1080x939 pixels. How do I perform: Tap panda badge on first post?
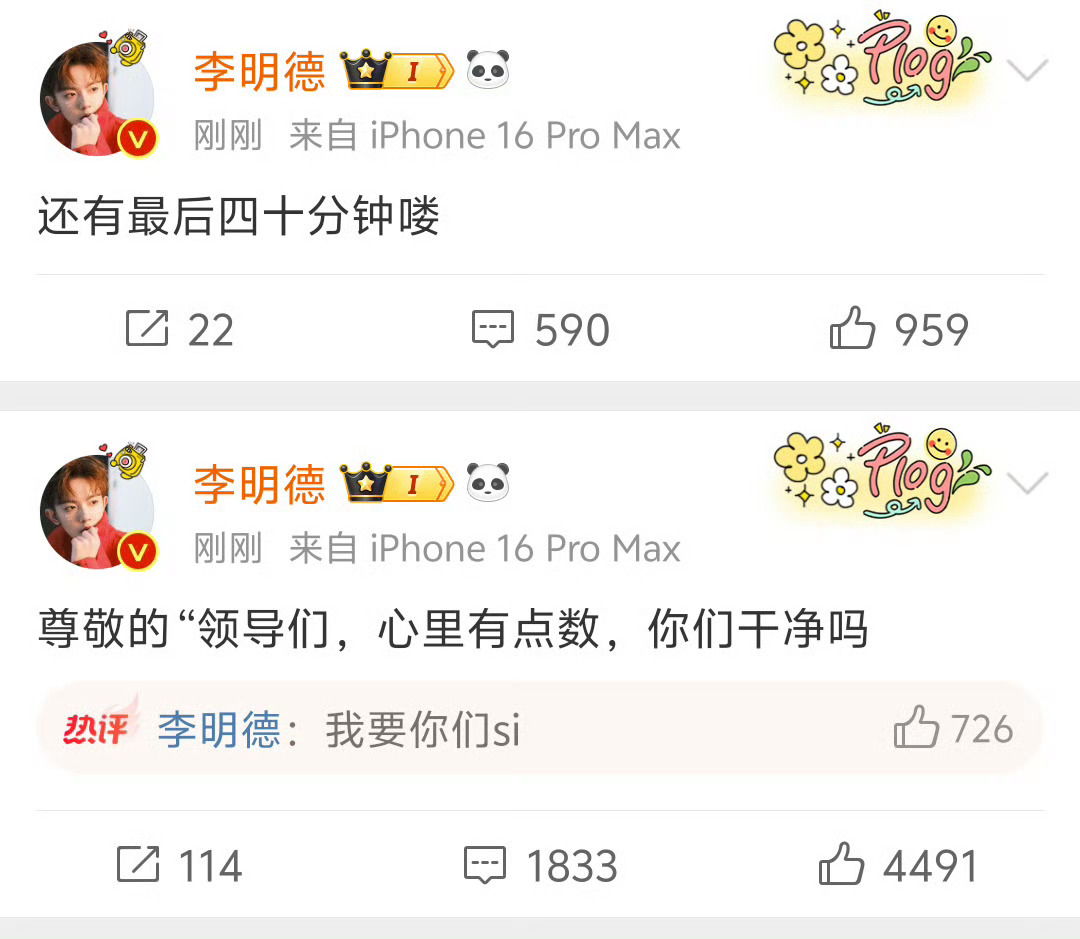tap(488, 70)
